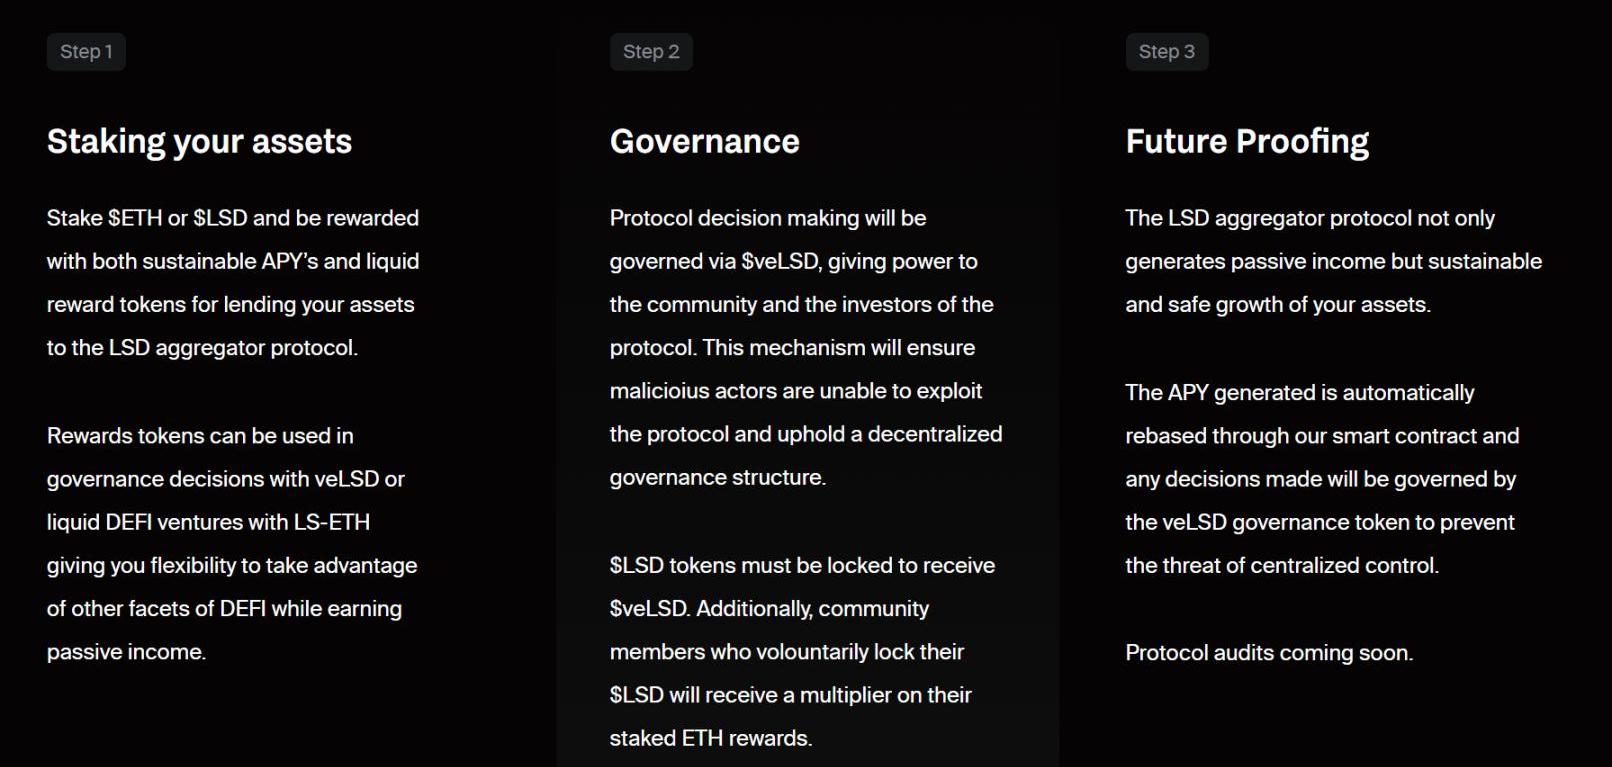The height and width of the screenshot is (767, 1612).
Task: Click the Step 3 badge
Action: click(x=1166, y=52)
